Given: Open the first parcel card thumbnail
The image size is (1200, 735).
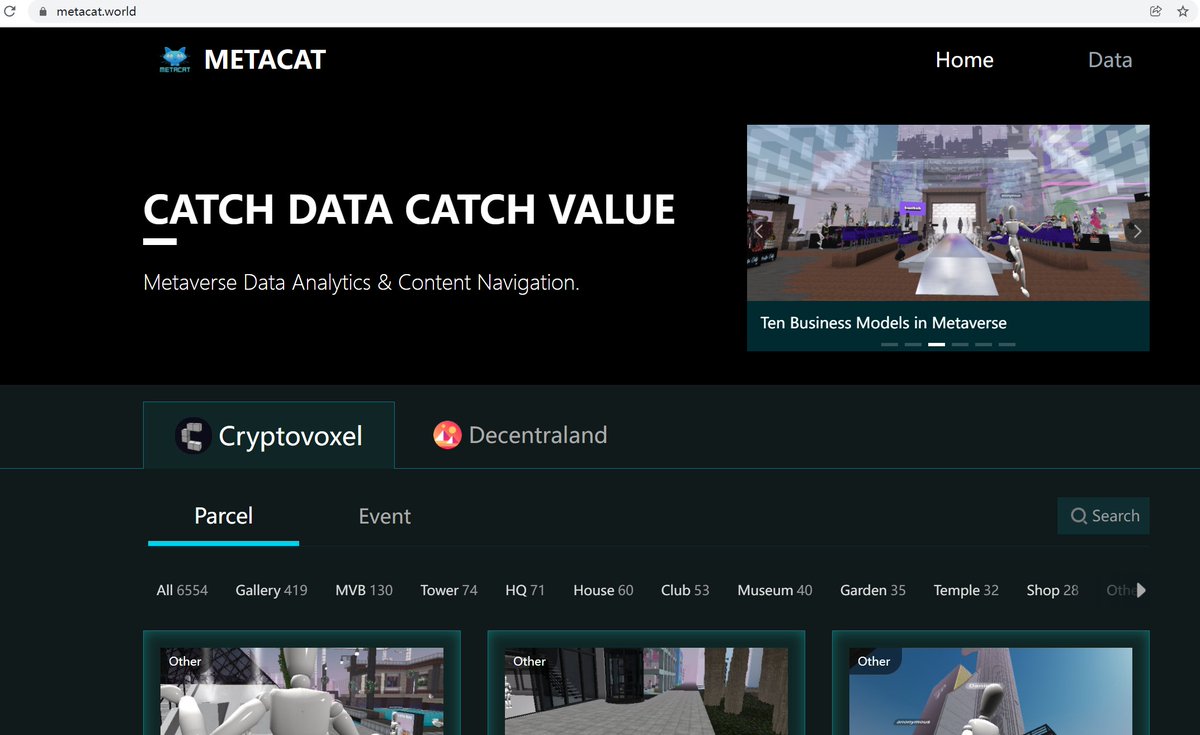Looking at the screenshot, I should pos(302,691).
